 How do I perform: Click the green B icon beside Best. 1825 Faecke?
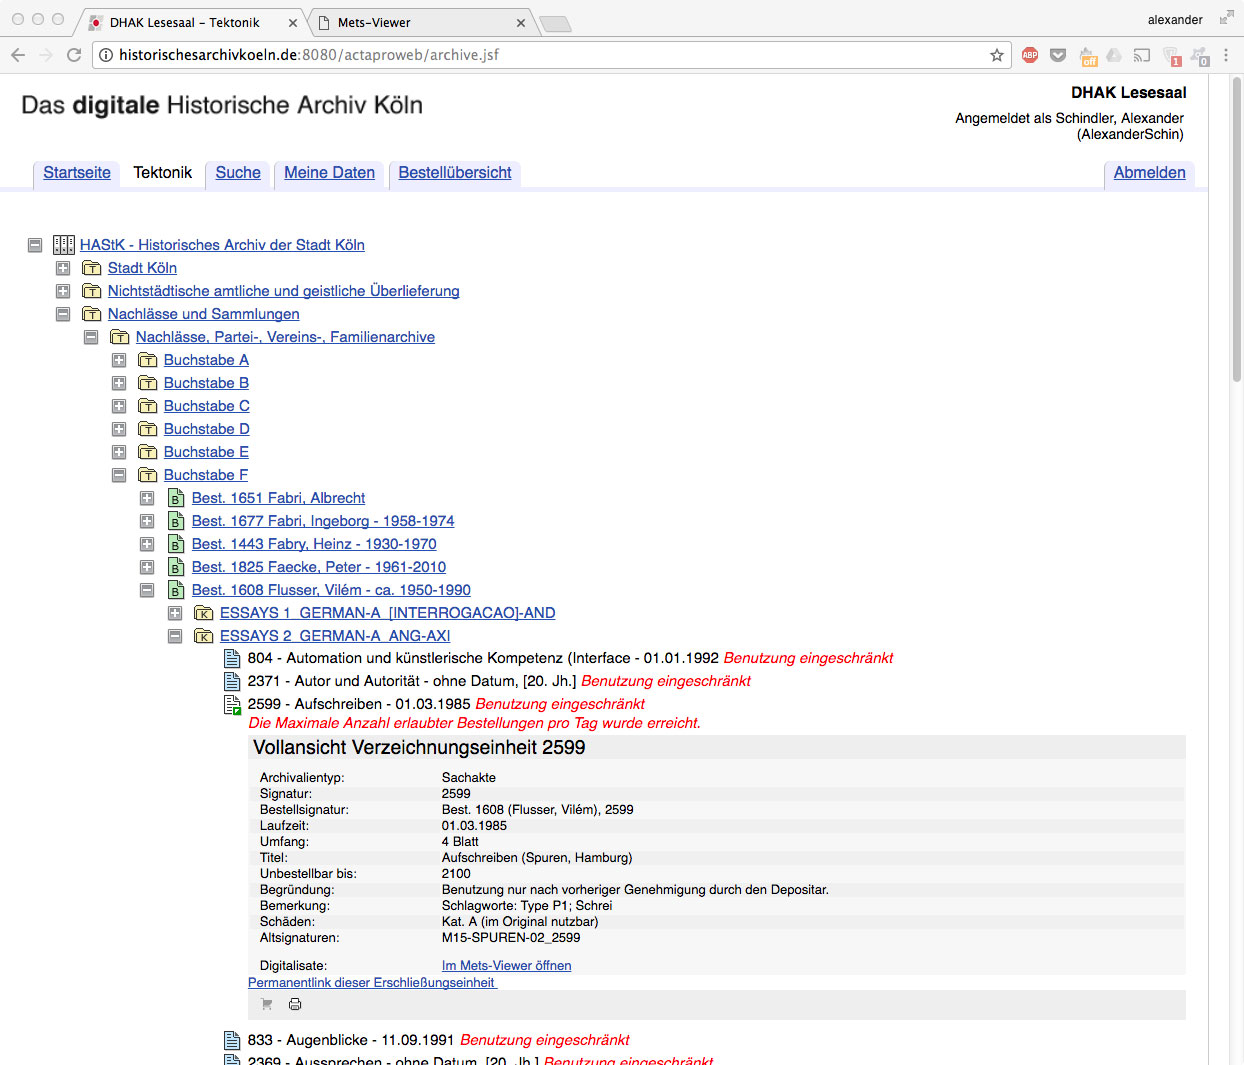click(x=176, y=567)
